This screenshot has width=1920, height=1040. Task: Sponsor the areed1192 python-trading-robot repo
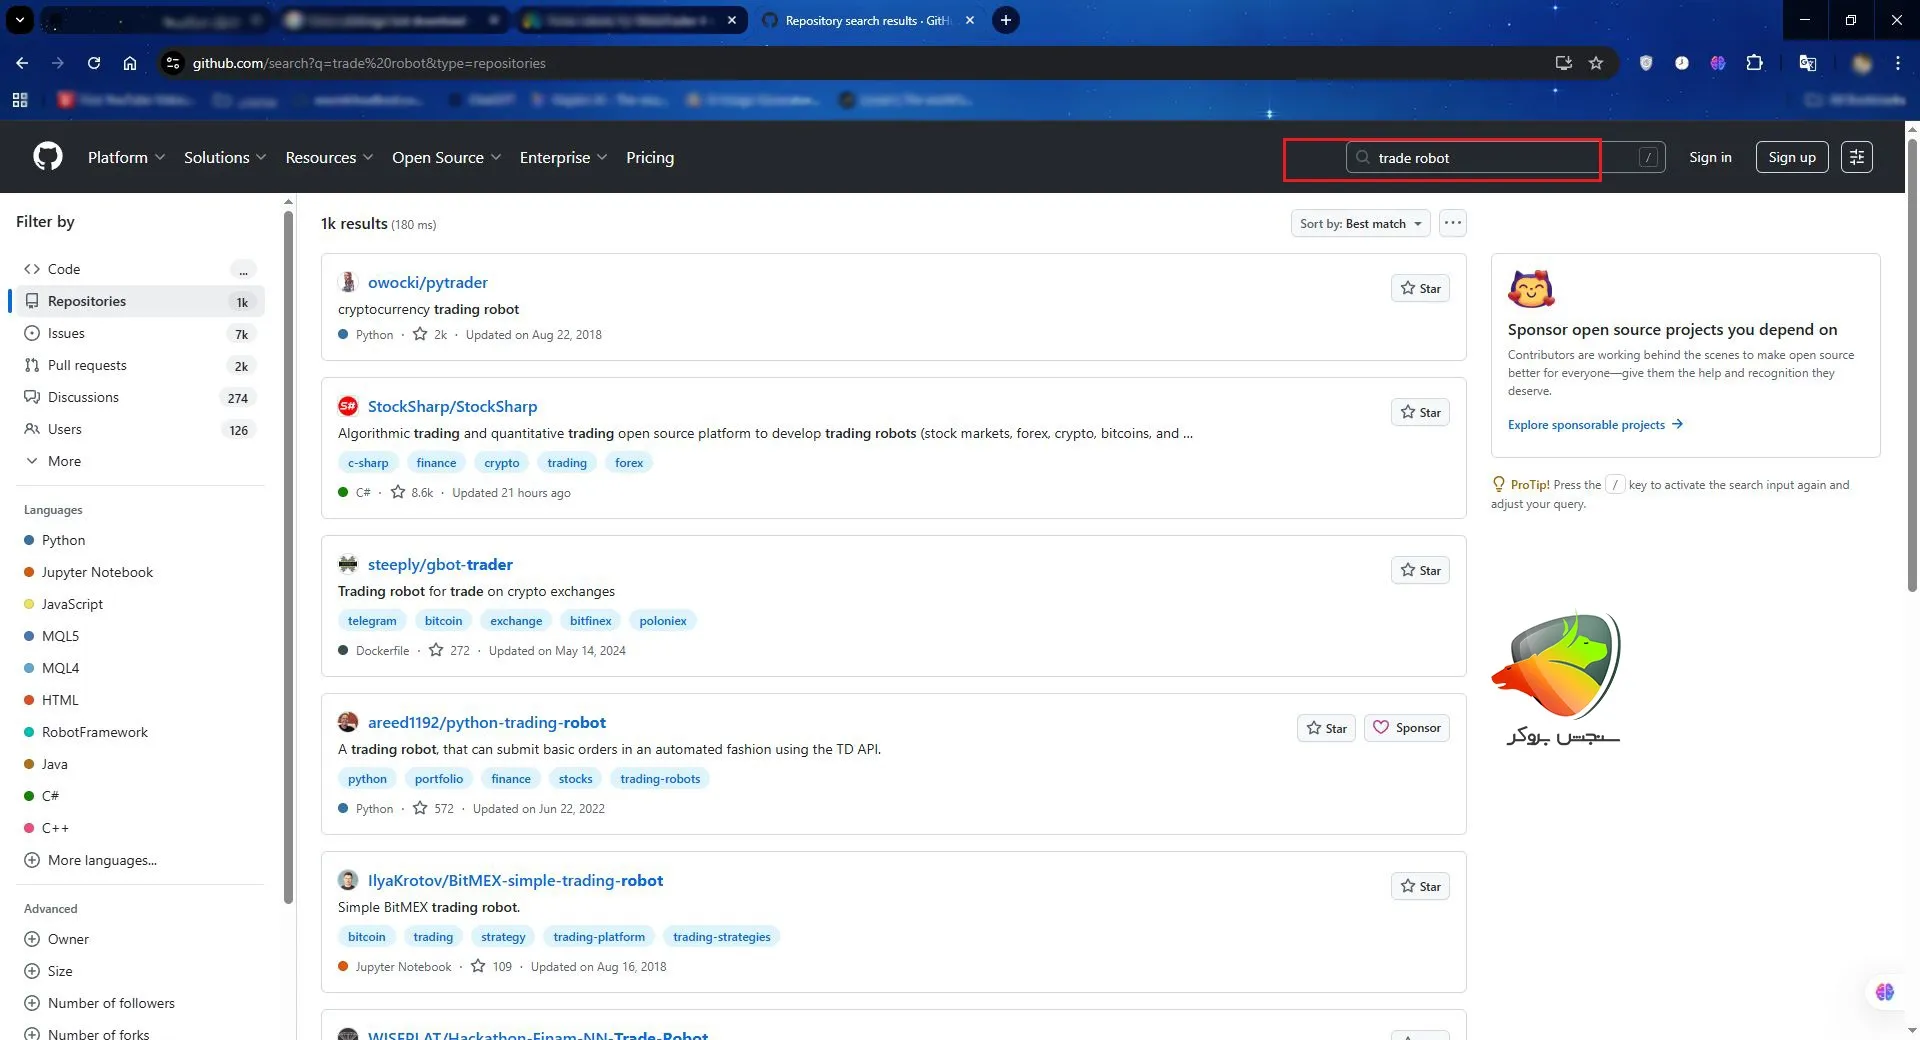point(1406,728)
